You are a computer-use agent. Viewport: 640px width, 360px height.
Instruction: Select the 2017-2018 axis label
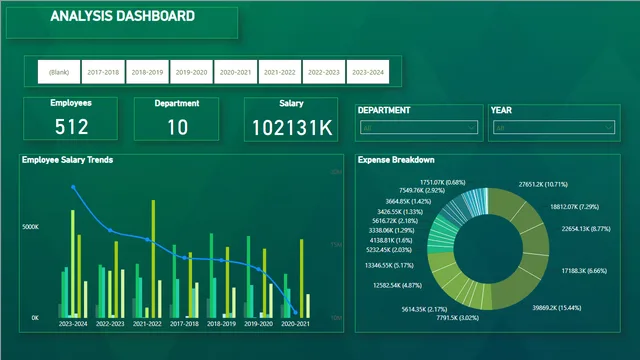pos(184,324)
